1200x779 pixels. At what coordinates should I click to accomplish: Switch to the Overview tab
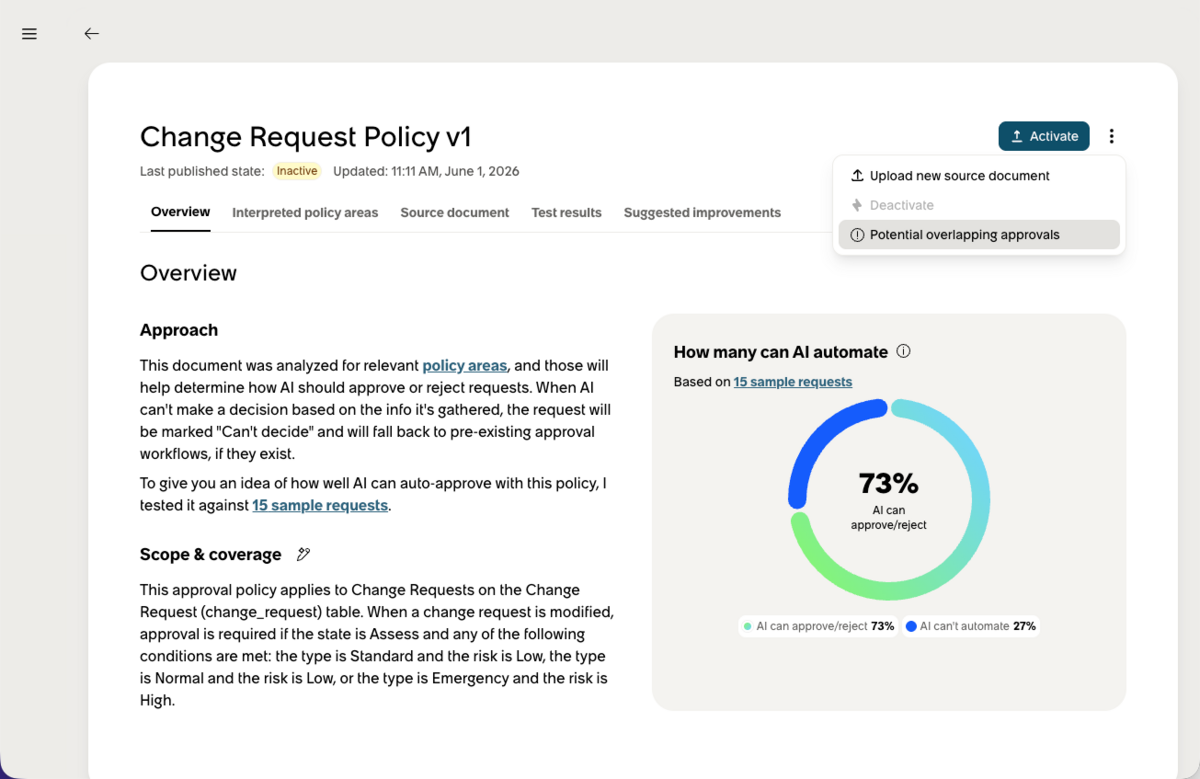point(180,212)
